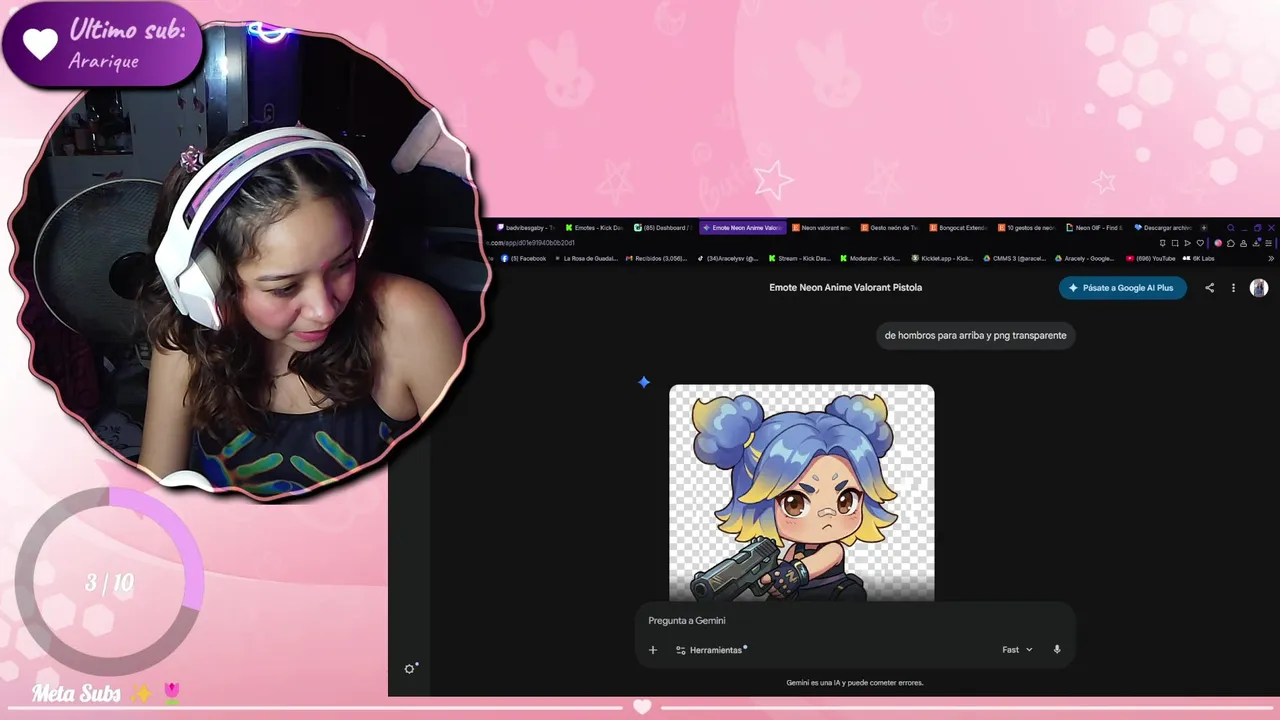1280x720 pixels.
Task: Open the Kicklet.app bookmark
Action: coord(941,259)
